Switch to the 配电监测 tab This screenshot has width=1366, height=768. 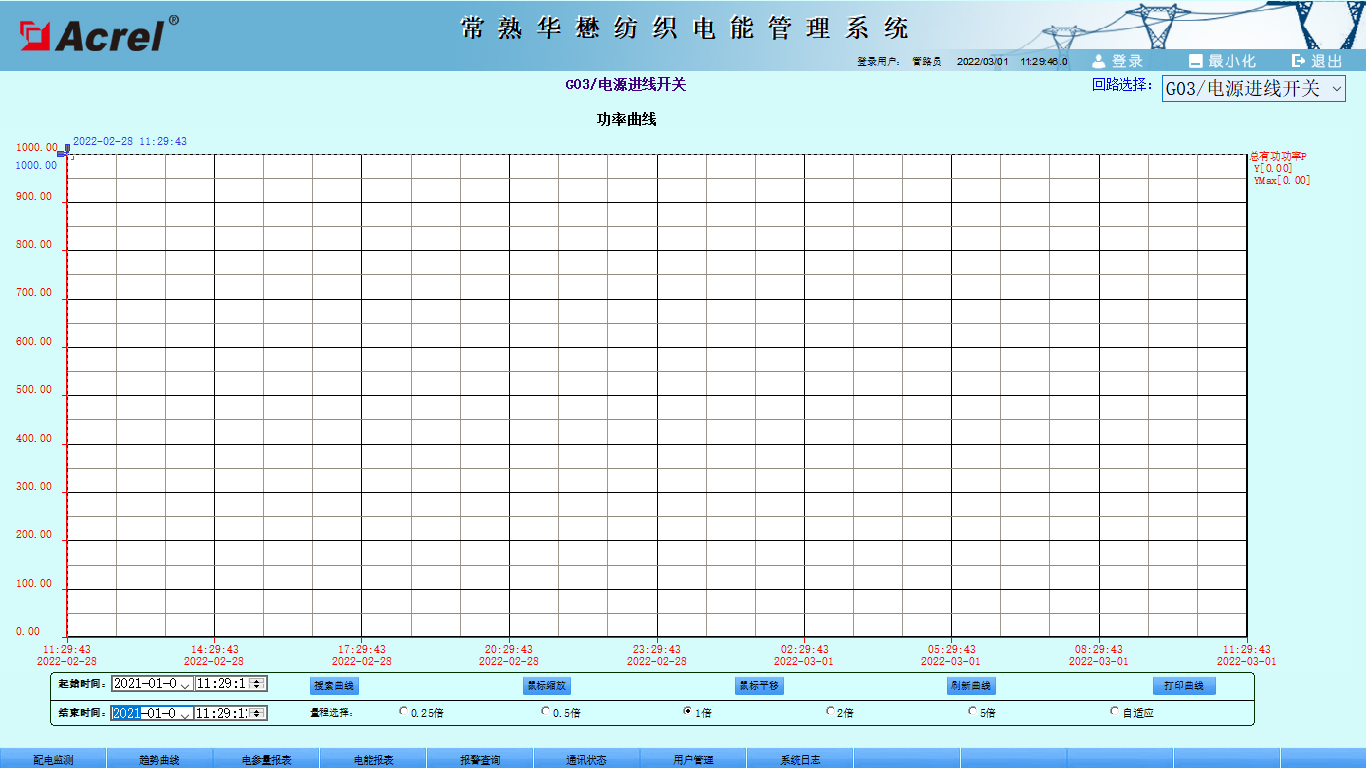tap(53, 759)
